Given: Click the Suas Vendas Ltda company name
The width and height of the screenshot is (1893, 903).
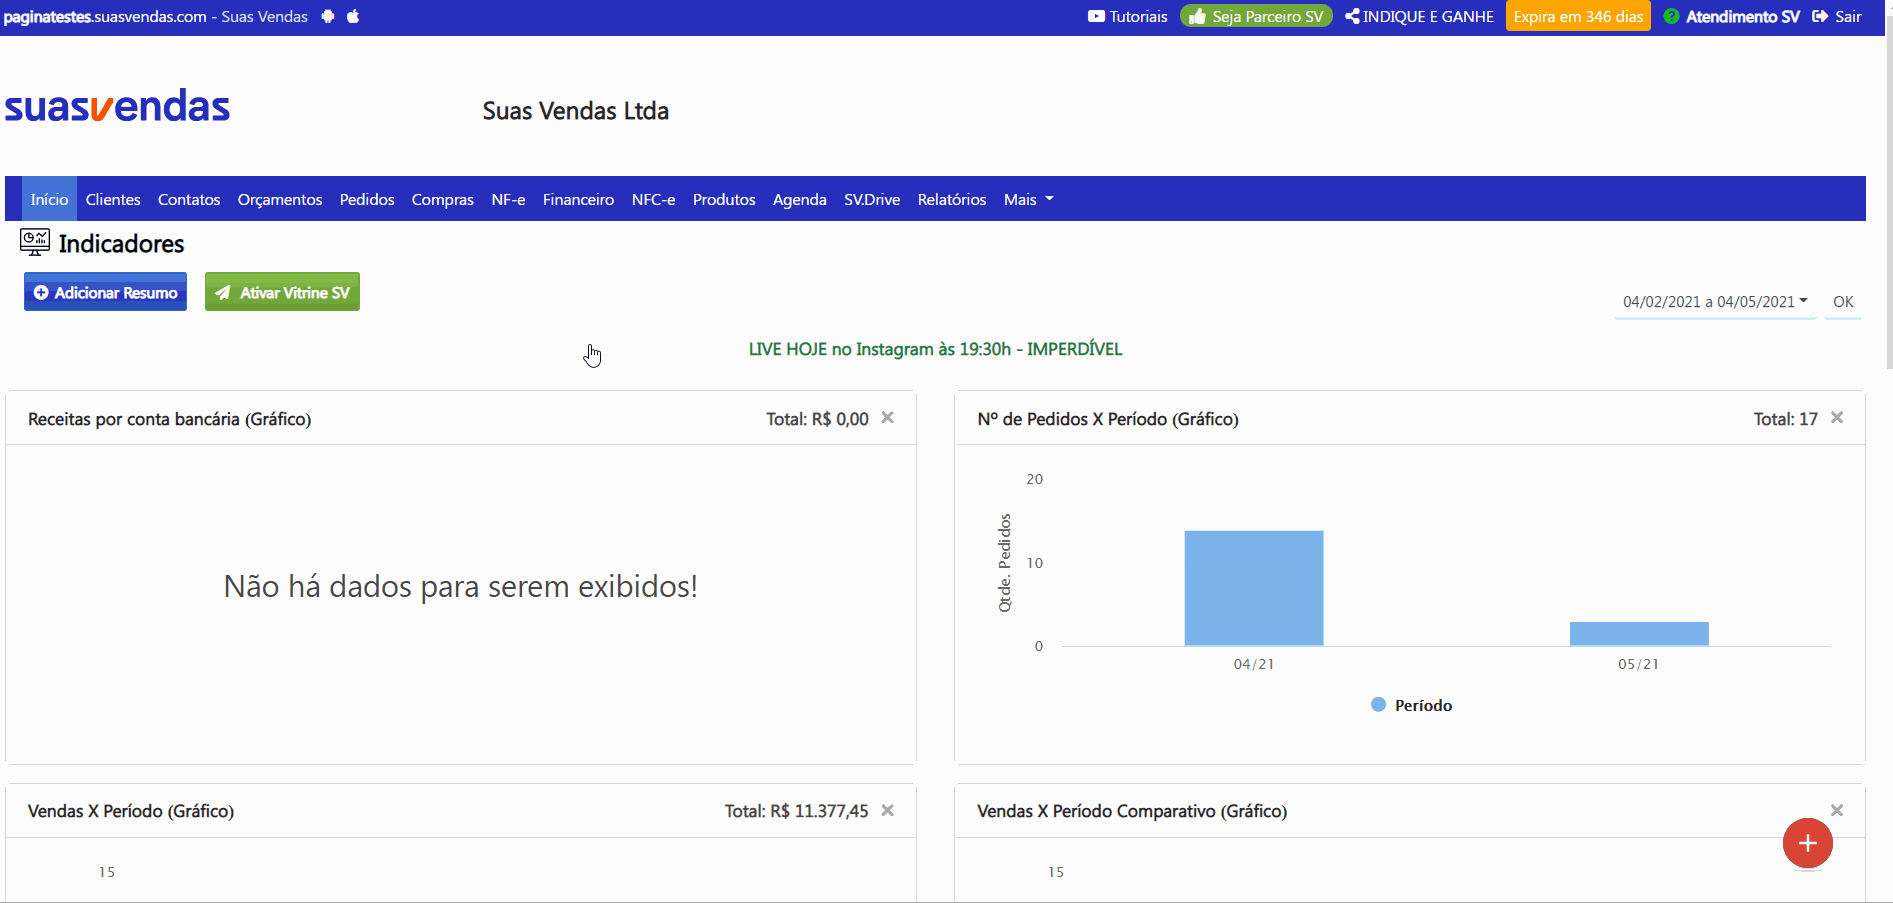Looking at the screenshot, I should tap(576, 111).
